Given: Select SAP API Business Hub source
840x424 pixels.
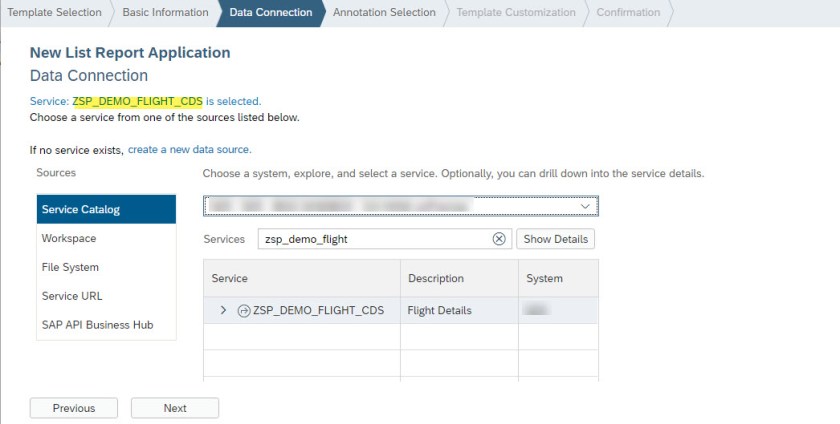Looking at the screenshot, I should (x=97, y=325).
